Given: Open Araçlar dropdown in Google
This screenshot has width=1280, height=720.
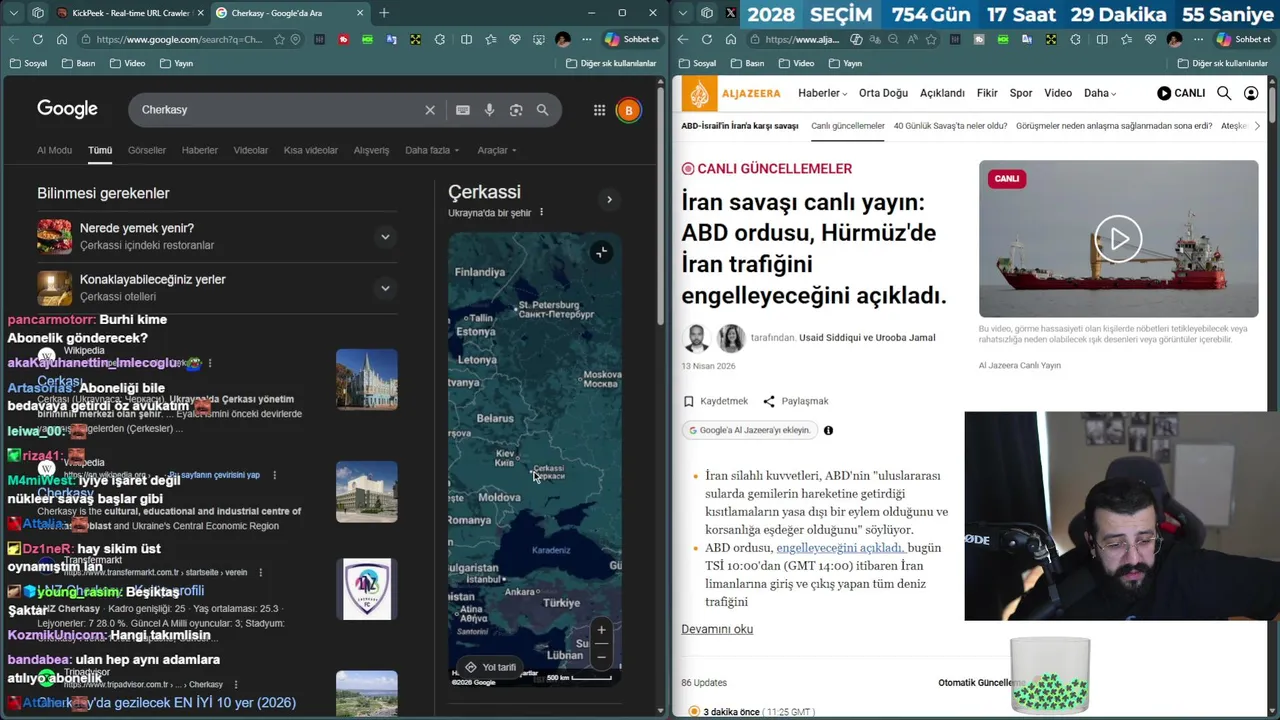Looking at the screenshot, I should point(497,150).
